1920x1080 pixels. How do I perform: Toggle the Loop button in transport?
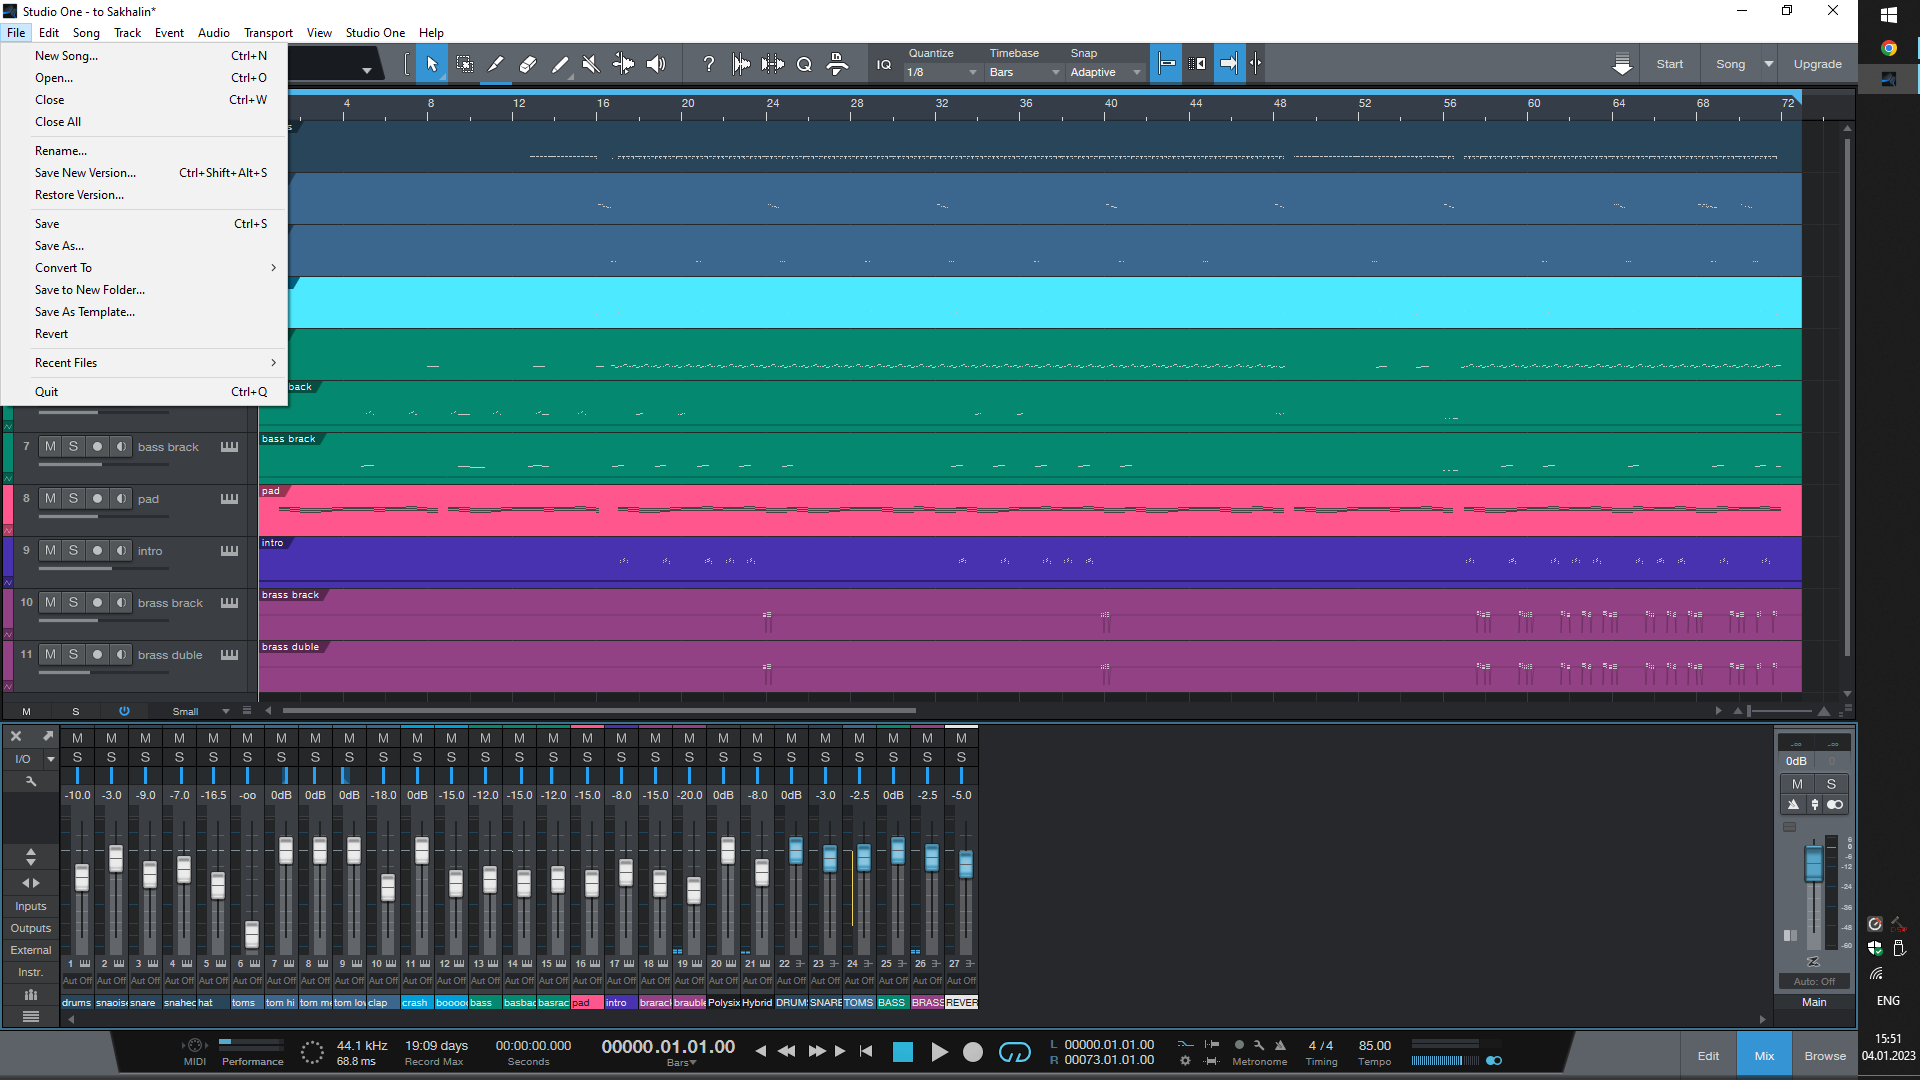1014,1052
